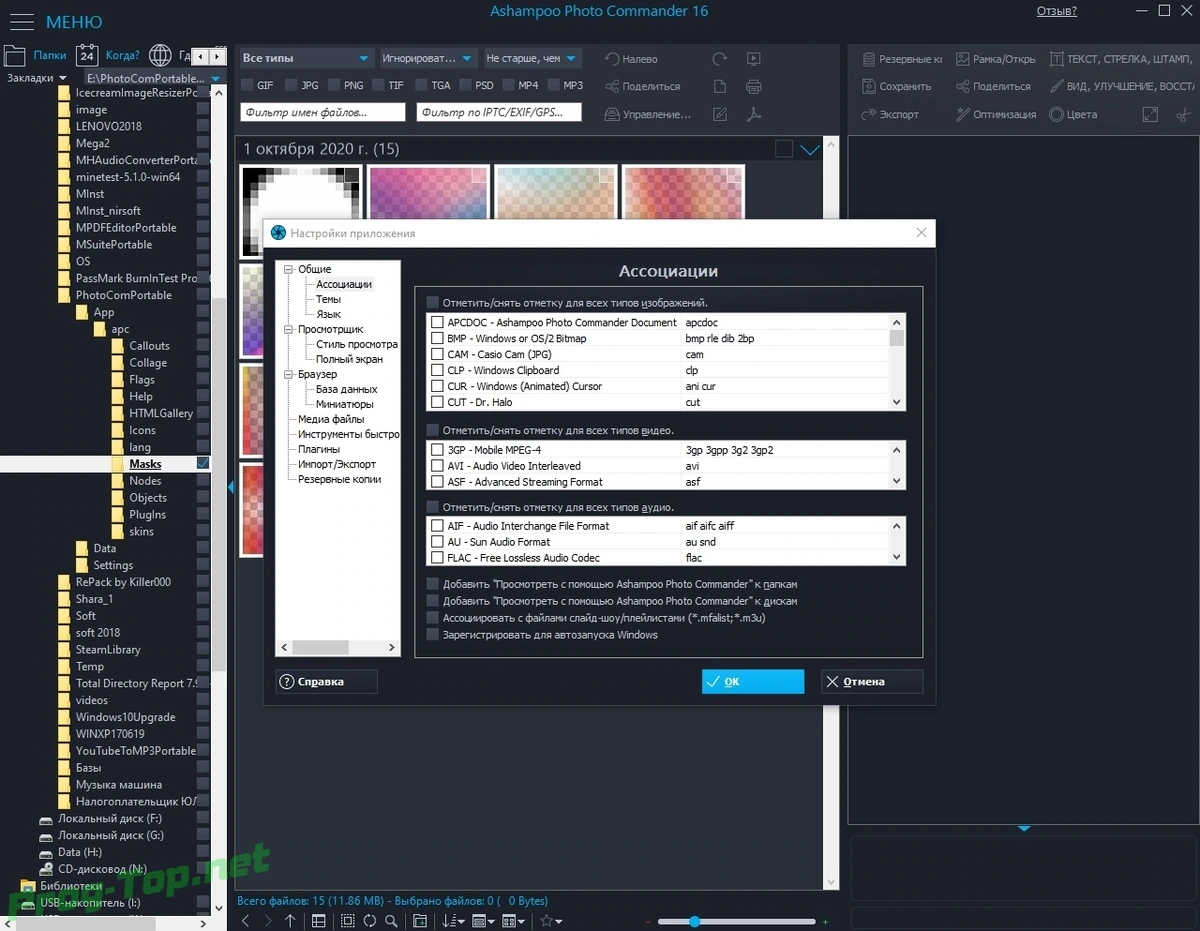Click the edit pencil icon in toolbar
Image resolution: width=1200 pixels, height=931 pixels.
coord(720,115)
